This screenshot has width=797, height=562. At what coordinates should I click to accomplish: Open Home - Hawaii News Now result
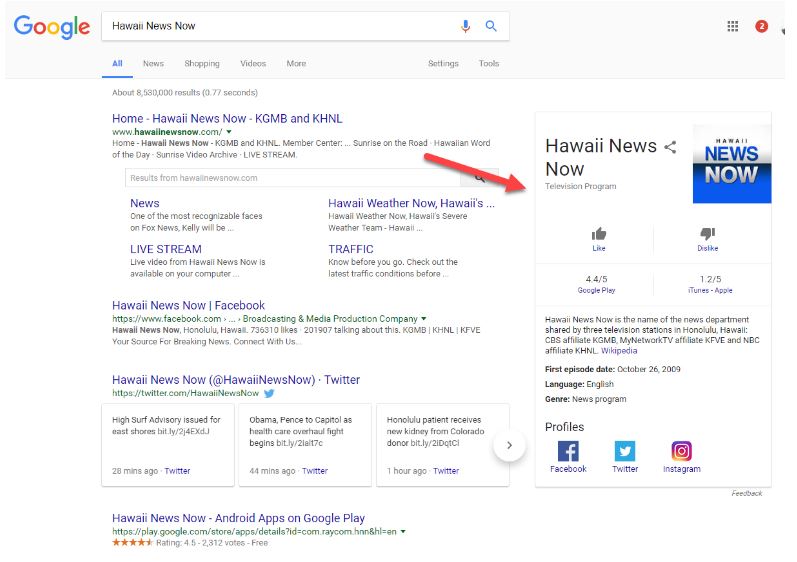click(227, 118)
